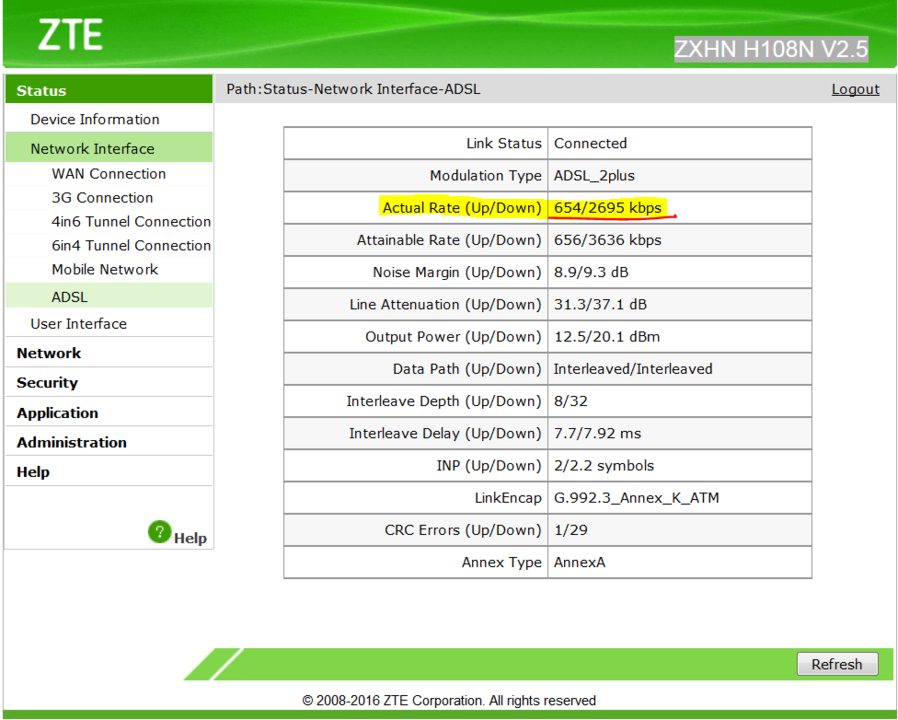Image resolution: width=898 pixels, height=720 pixels.
Task: Click the Actual Rate (Up/Down) label
Action: pos(462,207)
